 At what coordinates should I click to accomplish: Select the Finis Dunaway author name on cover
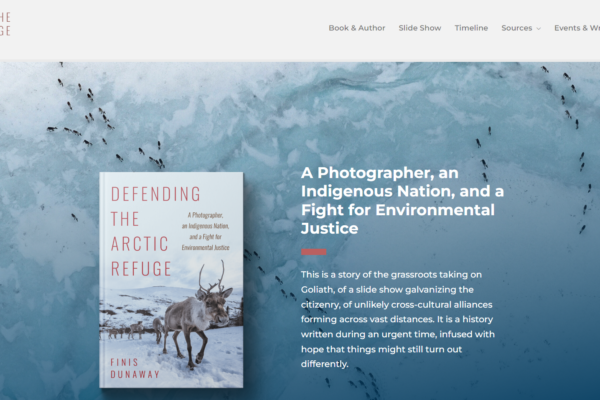[x=135, y=368]
